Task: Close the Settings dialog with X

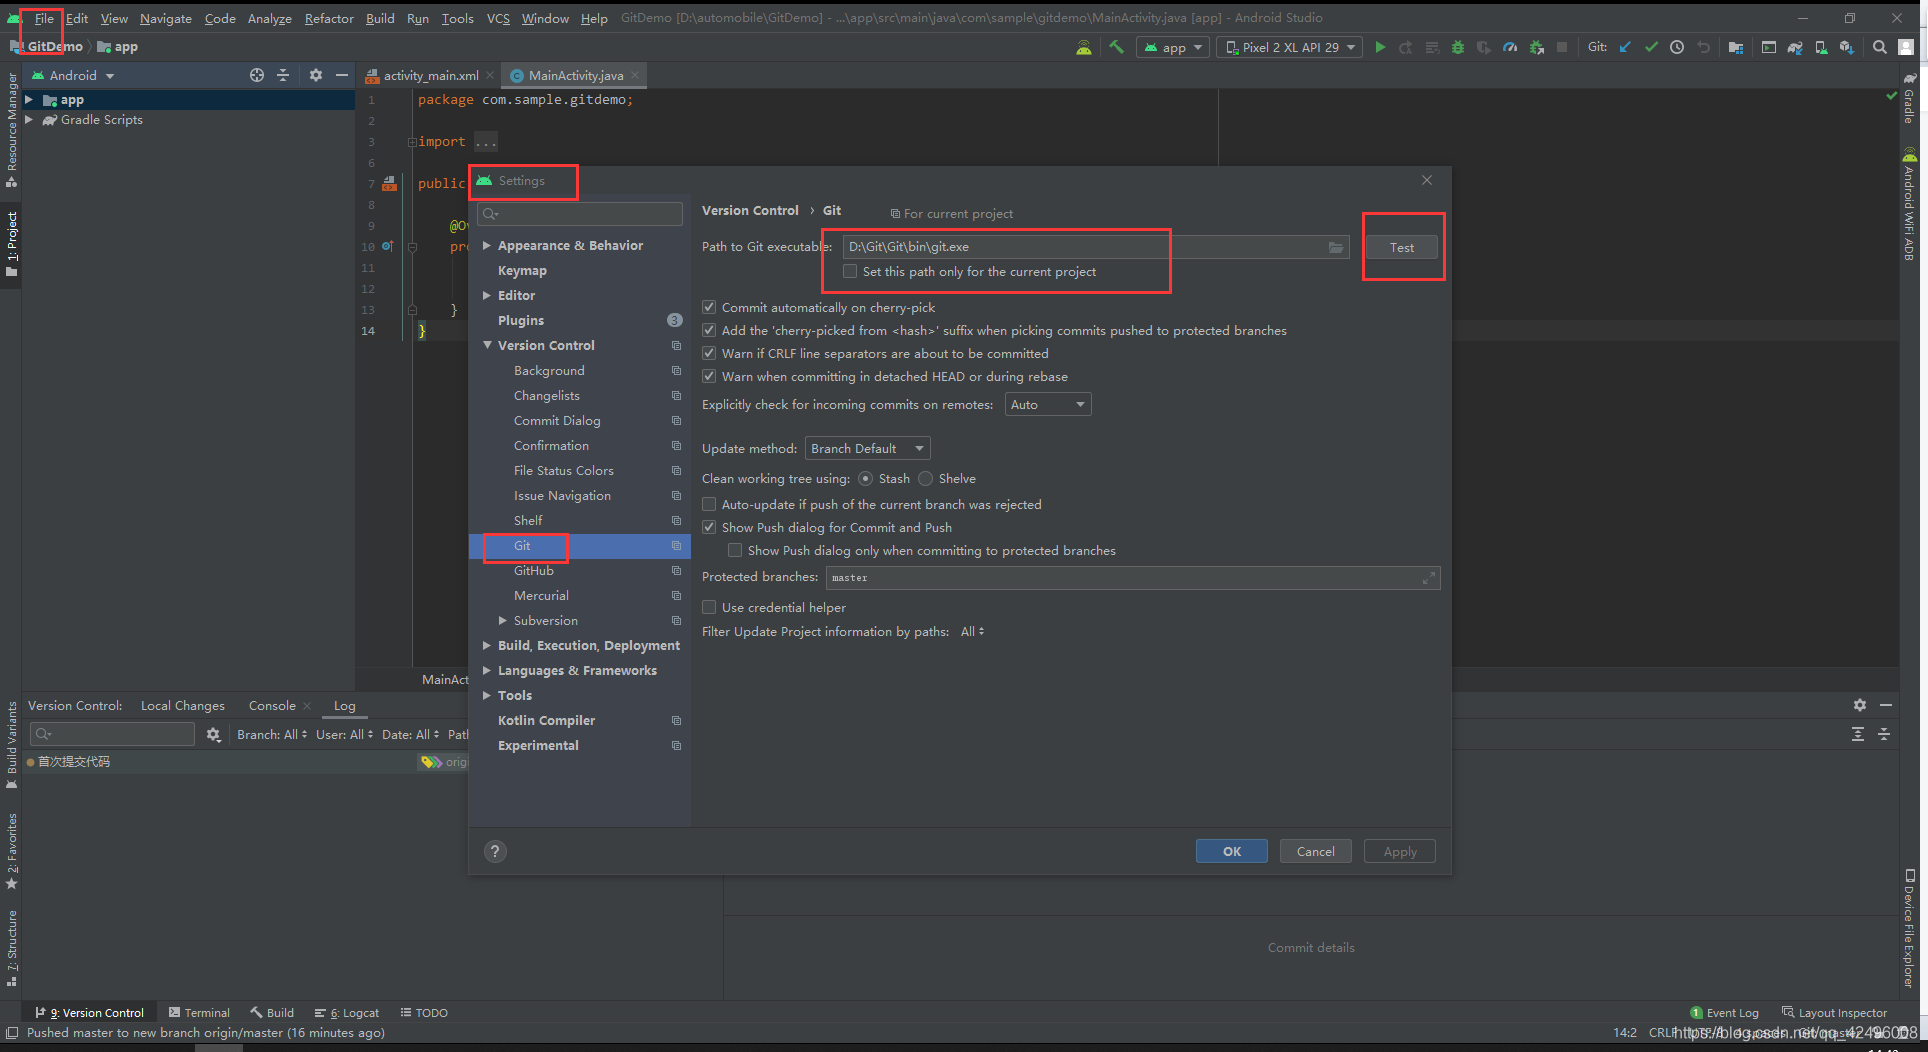Action: [1427, 180]
